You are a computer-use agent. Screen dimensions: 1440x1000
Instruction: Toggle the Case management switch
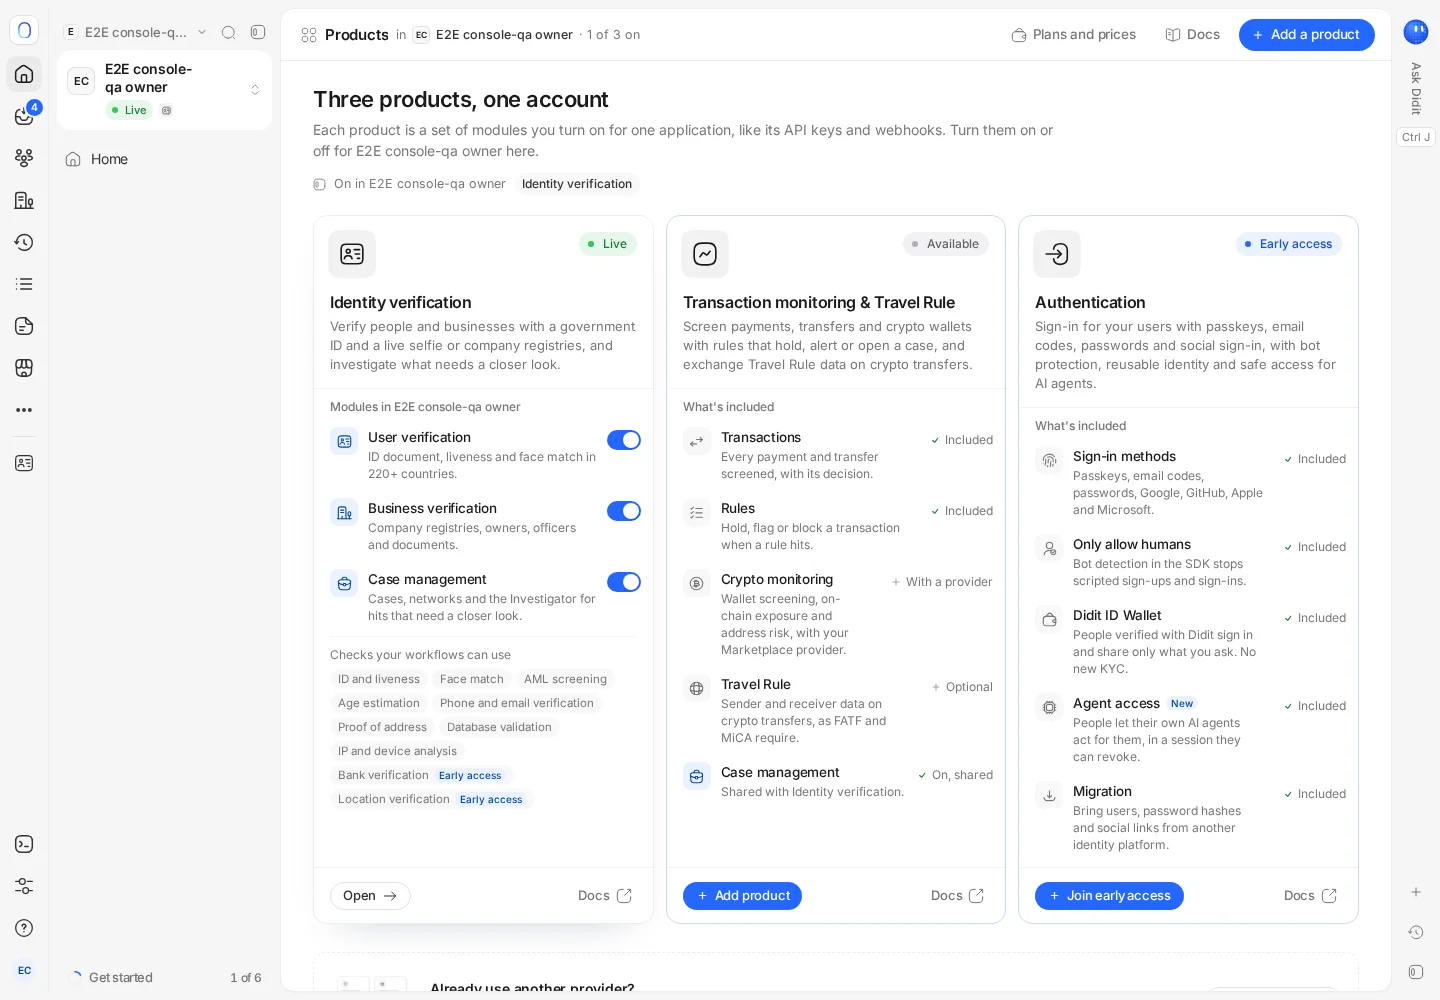pos(624,582)
